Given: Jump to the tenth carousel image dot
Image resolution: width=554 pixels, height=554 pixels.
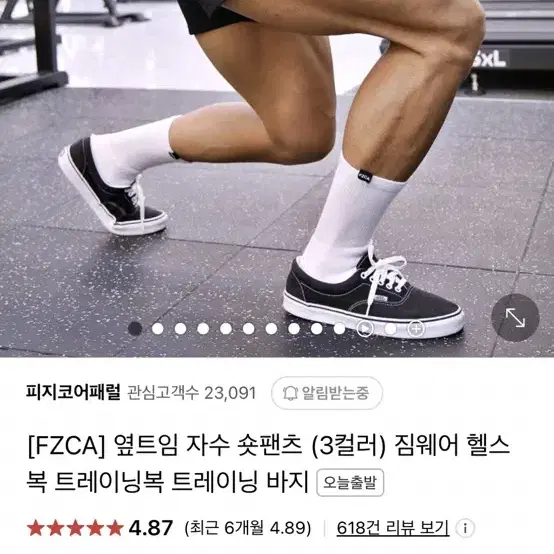Looking at the screenshot, I should click(339, 329).
